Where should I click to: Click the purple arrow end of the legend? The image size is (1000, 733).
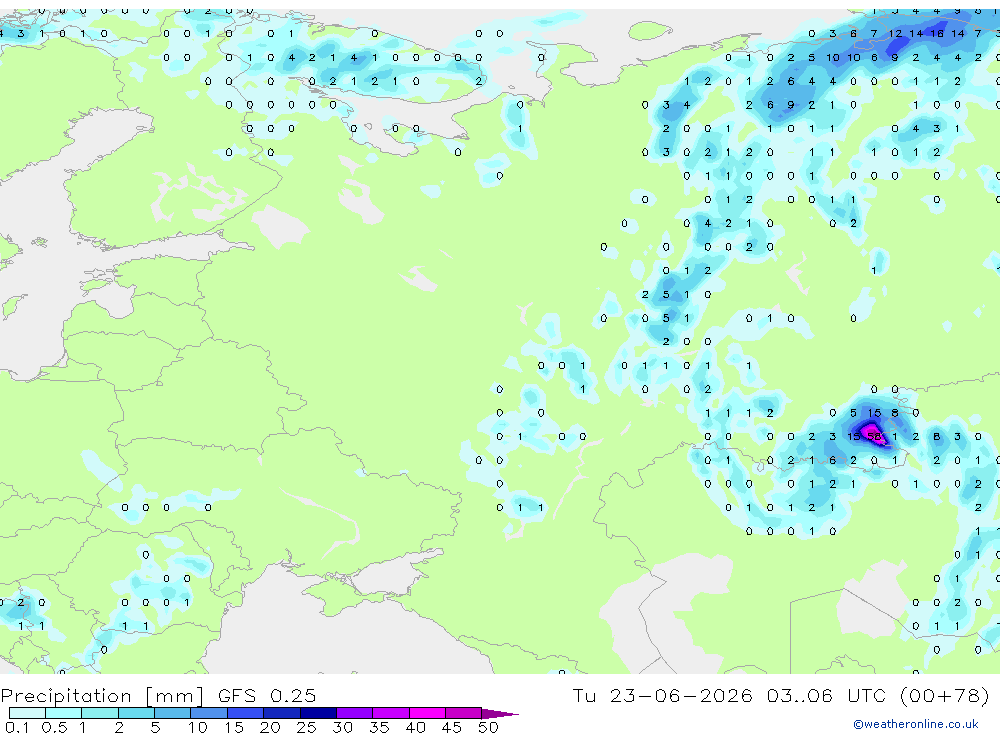click(499, 713)
